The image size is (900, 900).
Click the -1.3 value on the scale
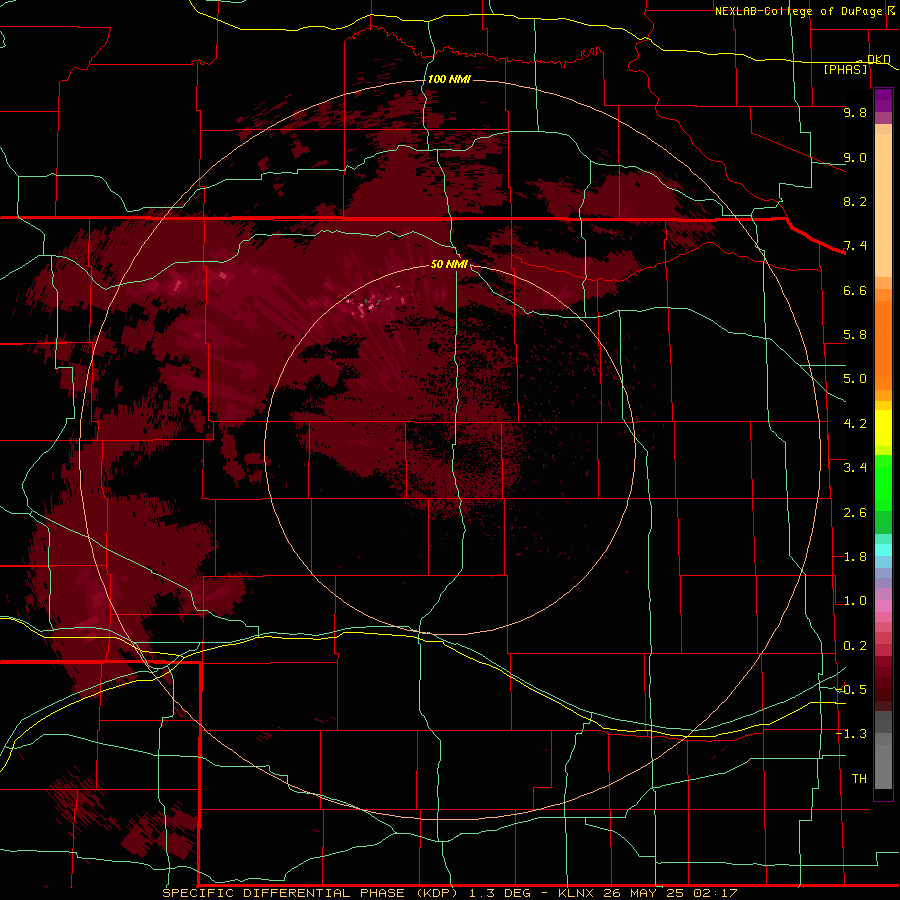coord(851,734)
